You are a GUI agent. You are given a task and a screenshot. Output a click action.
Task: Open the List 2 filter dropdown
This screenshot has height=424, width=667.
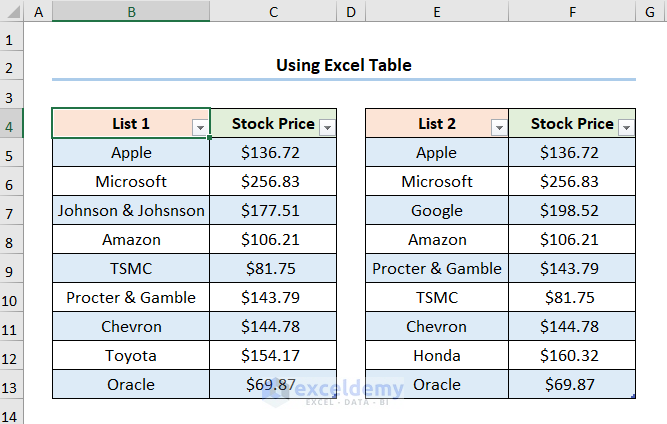[499, 127]
